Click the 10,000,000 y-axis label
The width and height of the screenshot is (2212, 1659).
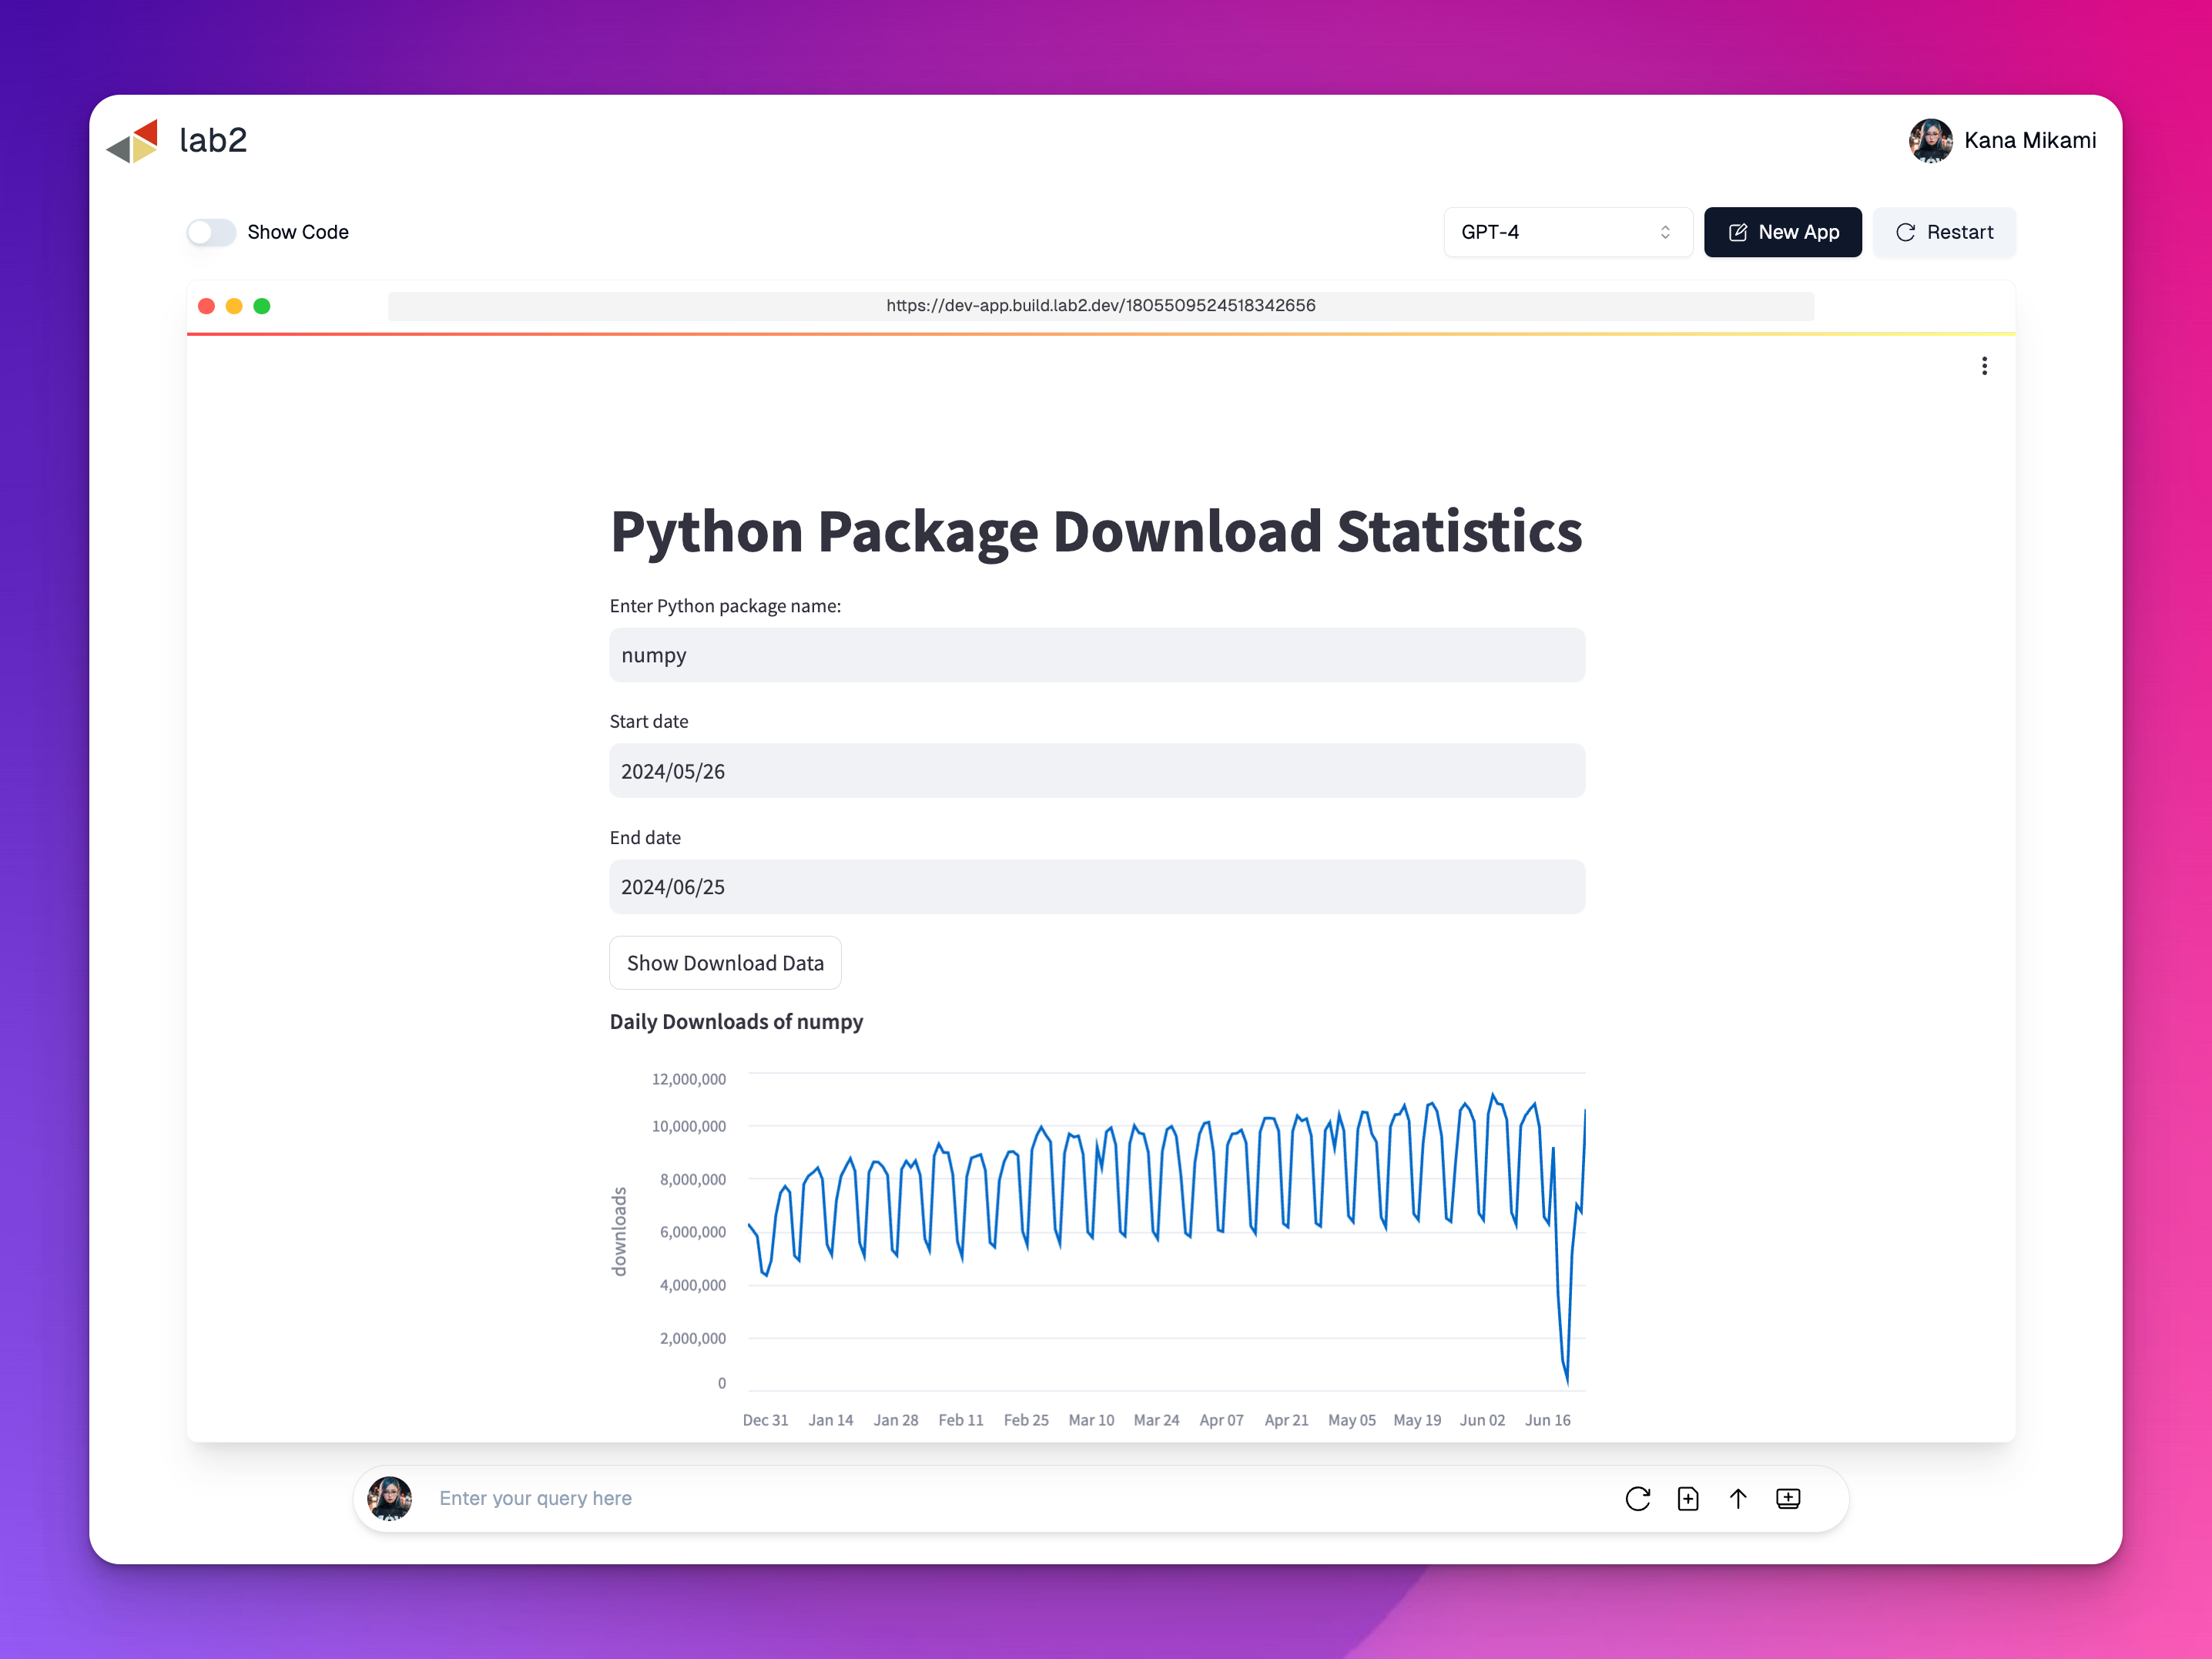689,1126
